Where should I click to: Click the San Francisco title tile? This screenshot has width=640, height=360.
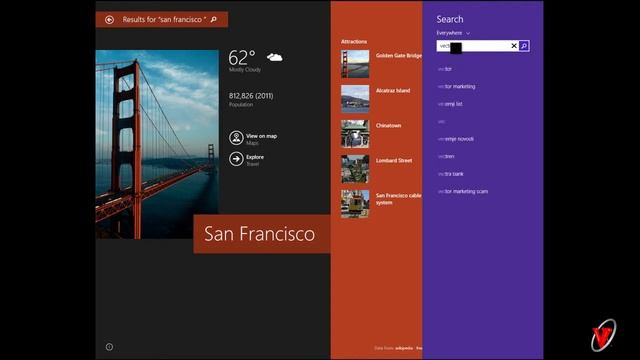(262, 234)
